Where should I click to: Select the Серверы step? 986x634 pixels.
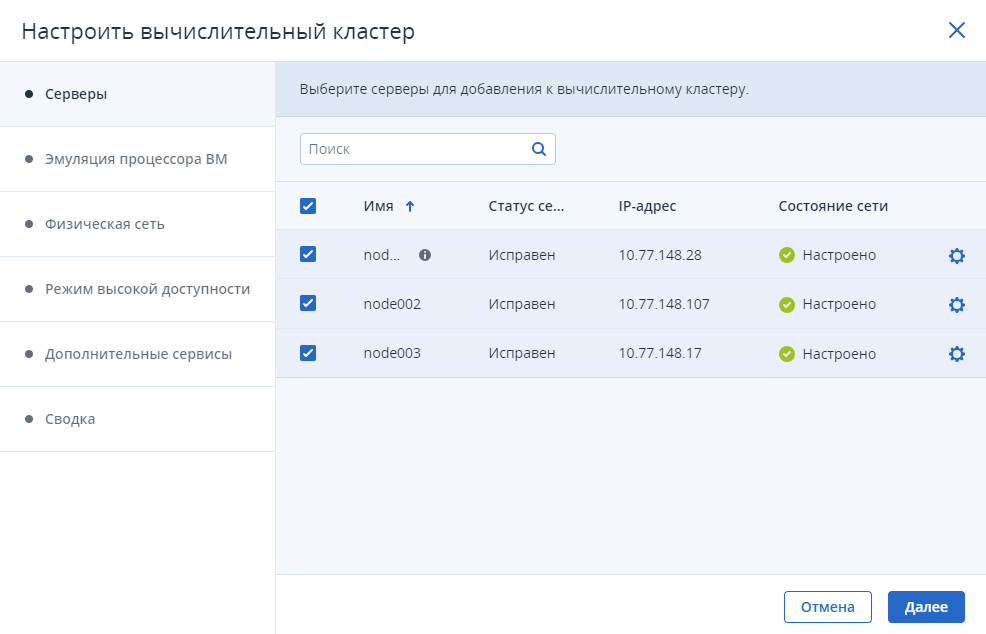point(138,94)
